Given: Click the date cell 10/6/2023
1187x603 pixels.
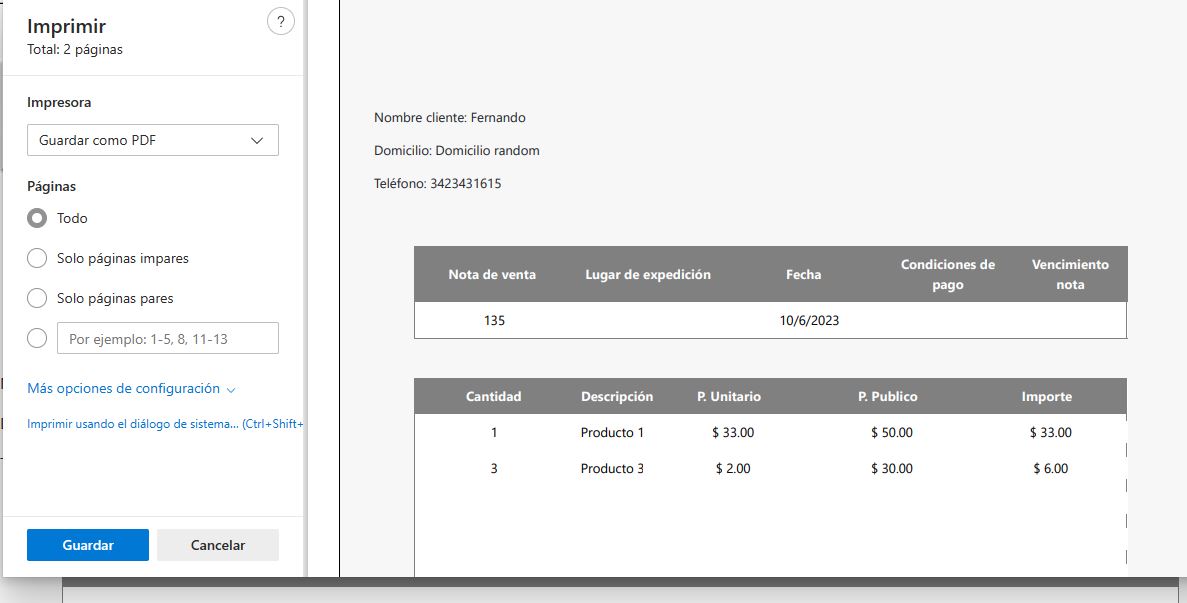Looking at the screenshot, I should [809, 321].
